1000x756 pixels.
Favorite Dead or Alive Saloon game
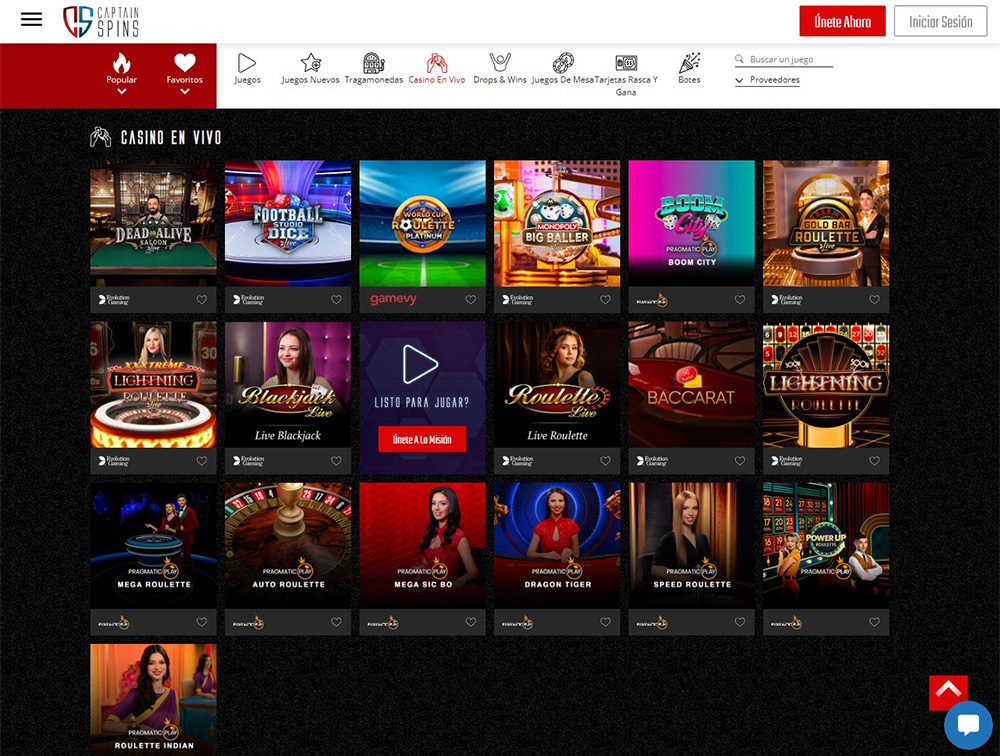click(x=202, y=299)
